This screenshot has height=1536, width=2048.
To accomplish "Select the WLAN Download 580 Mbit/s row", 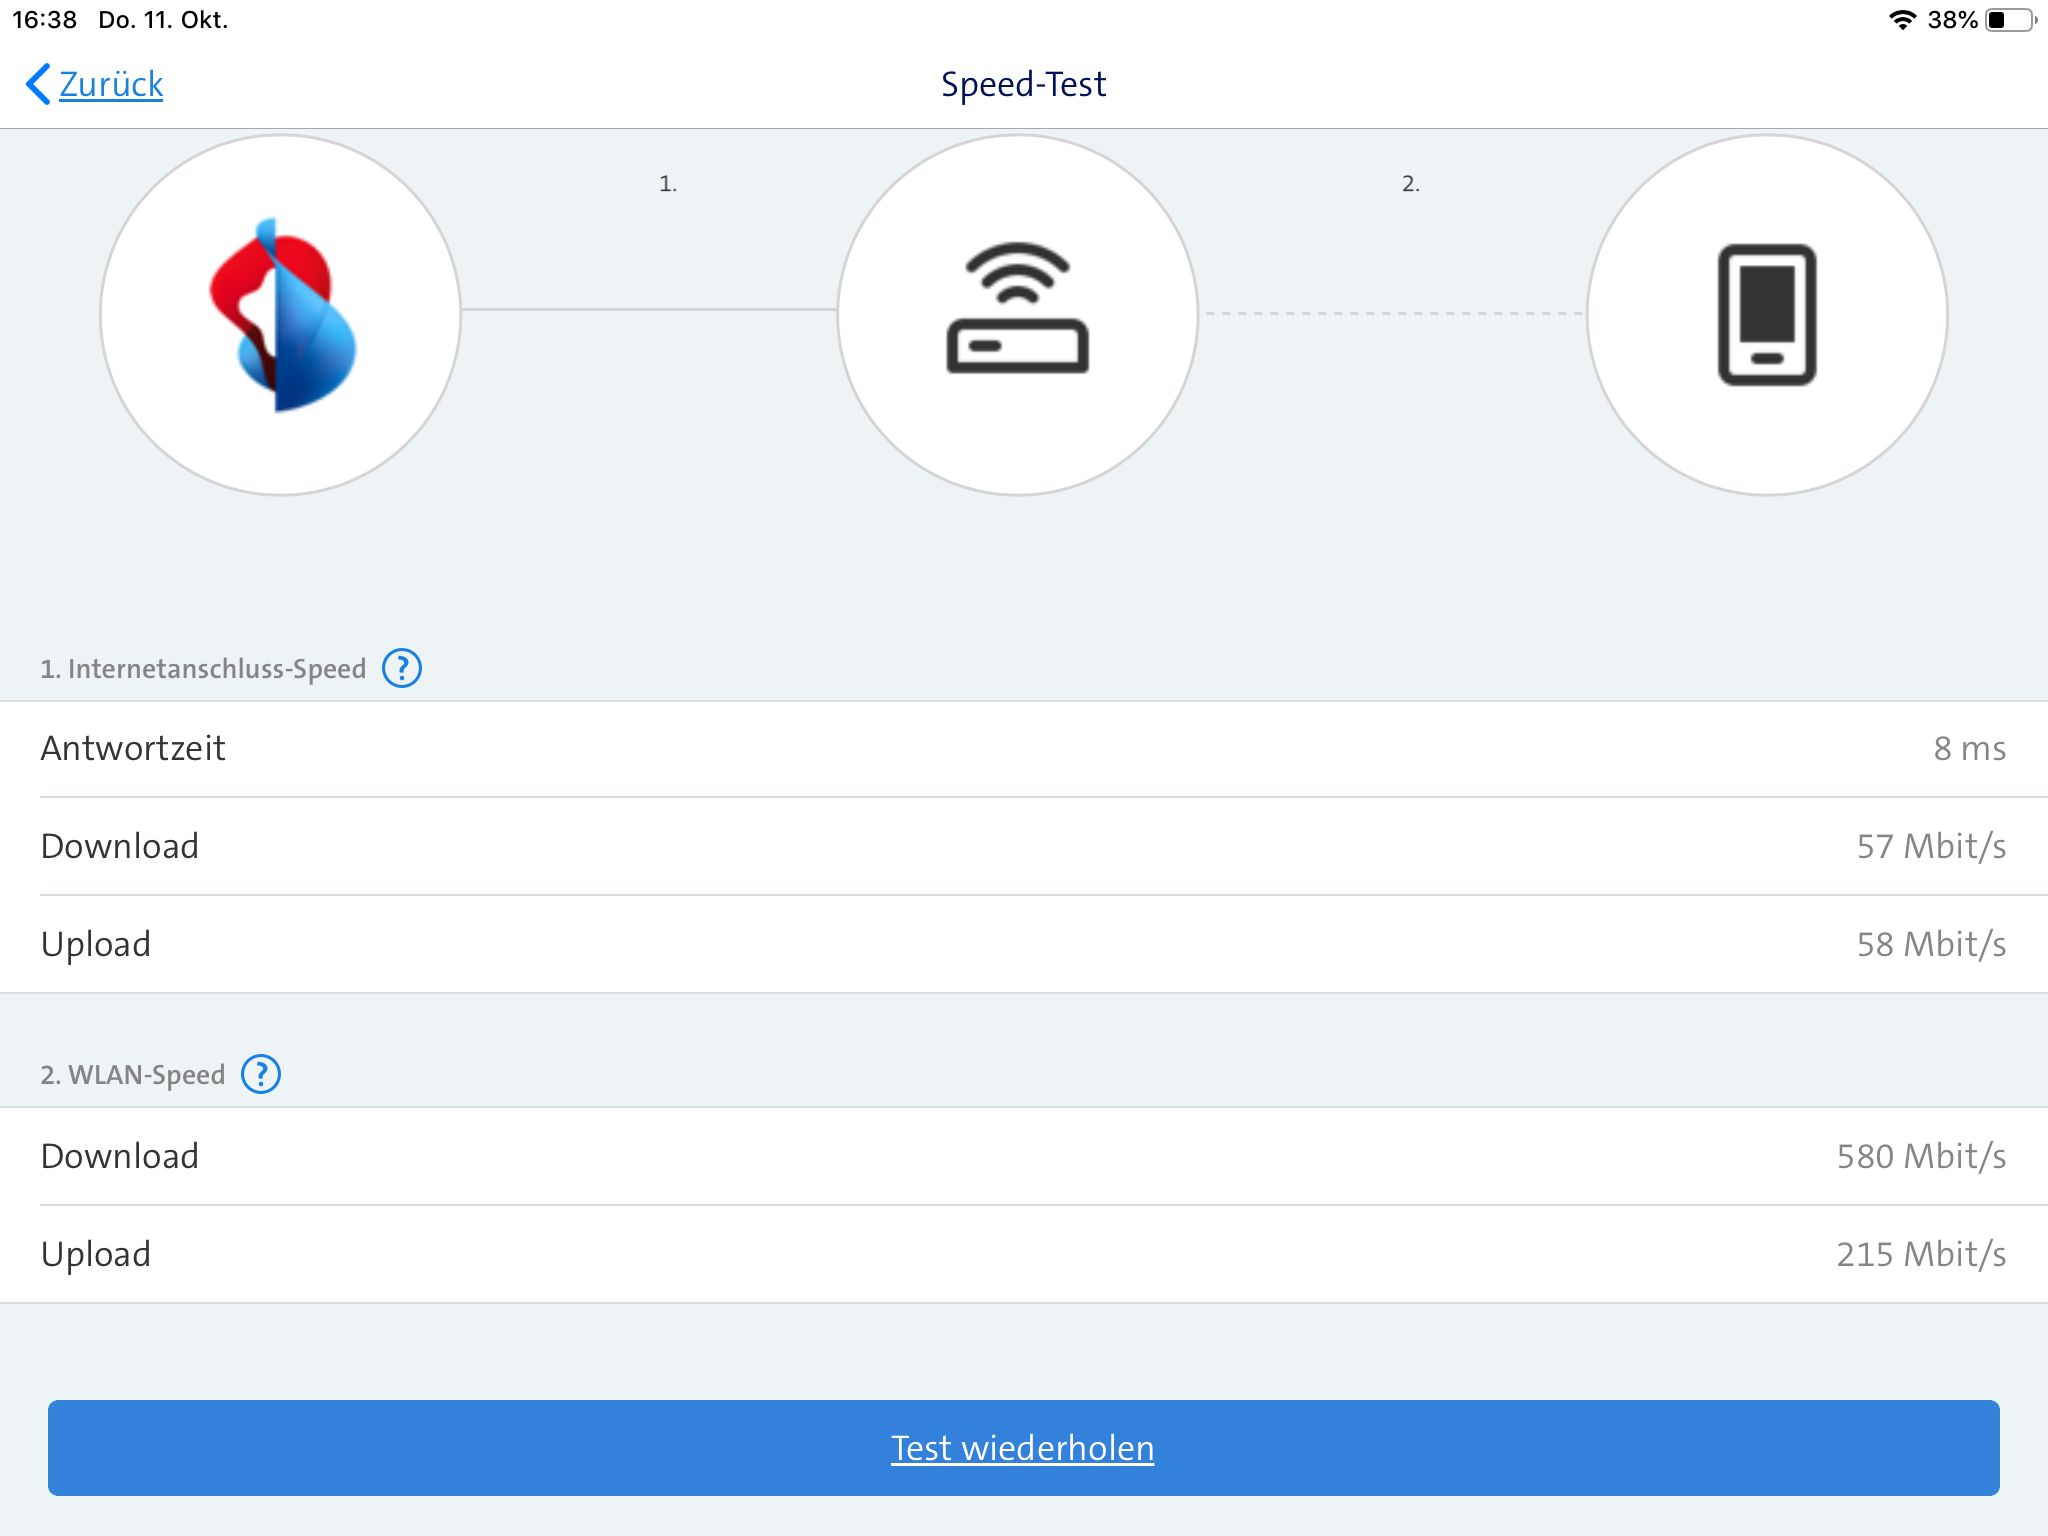I will (1024, 1156).
